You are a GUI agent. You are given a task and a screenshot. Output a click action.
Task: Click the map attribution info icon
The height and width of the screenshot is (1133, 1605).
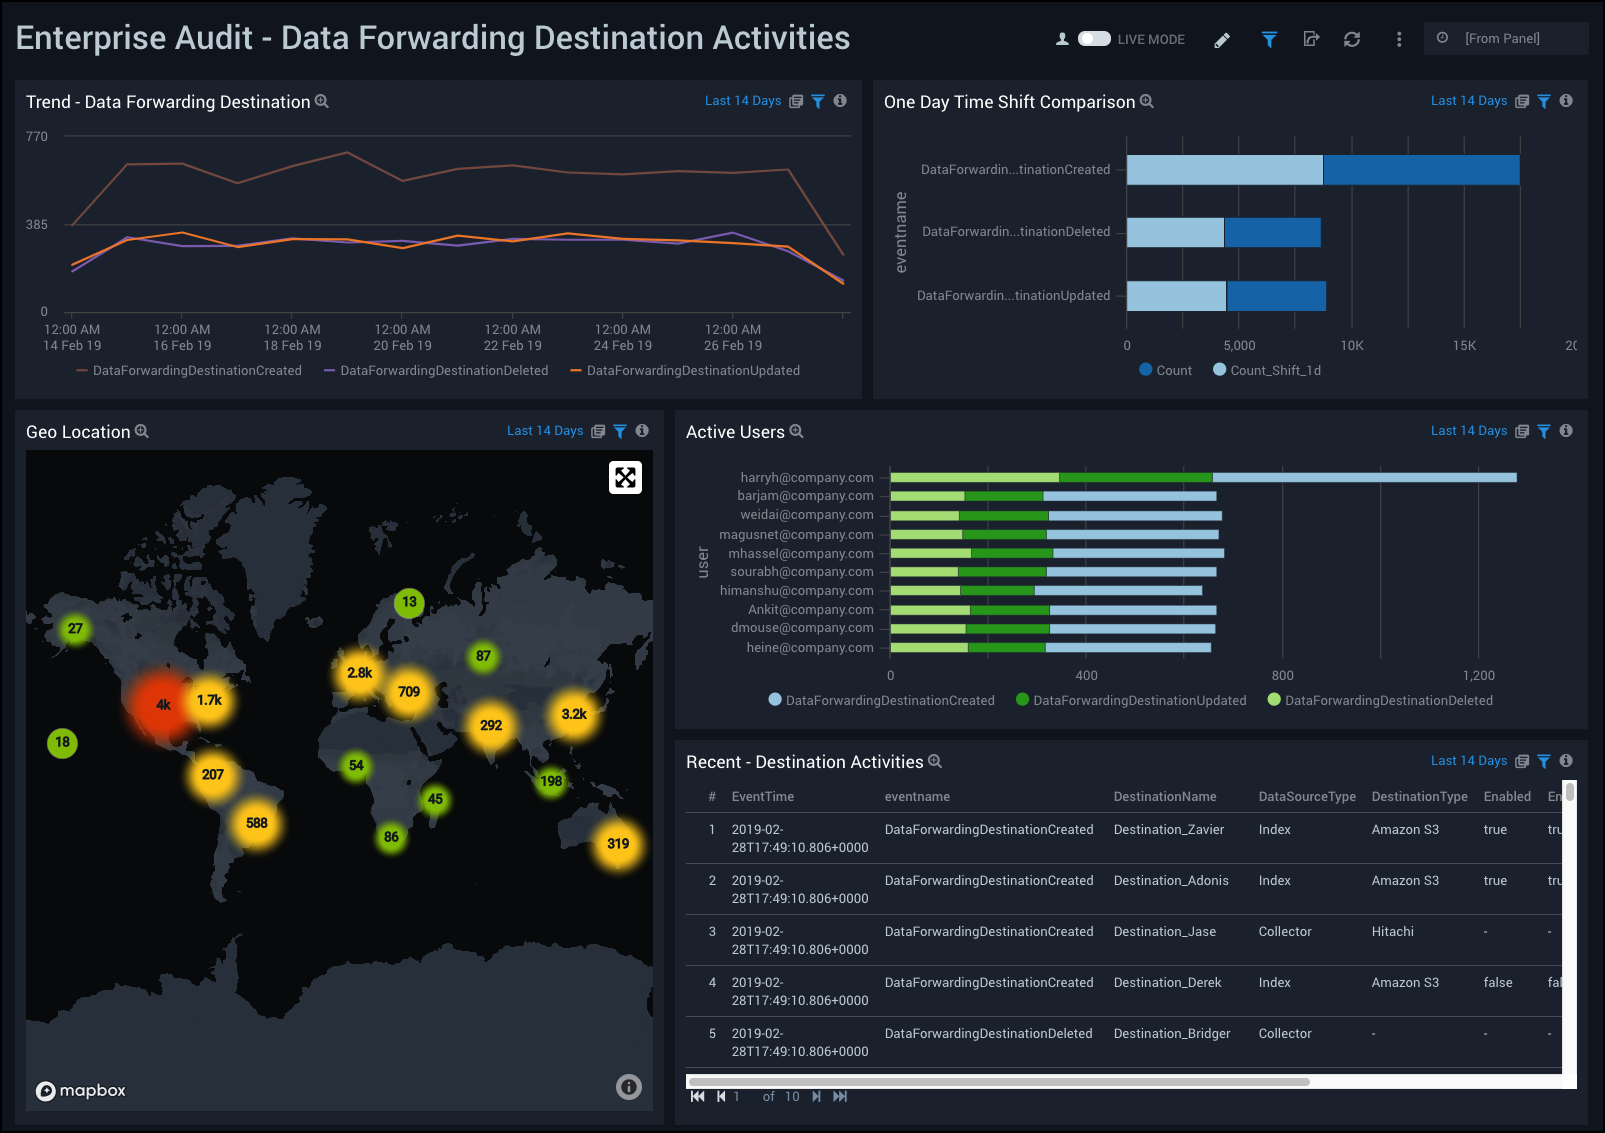(628, 1087)
